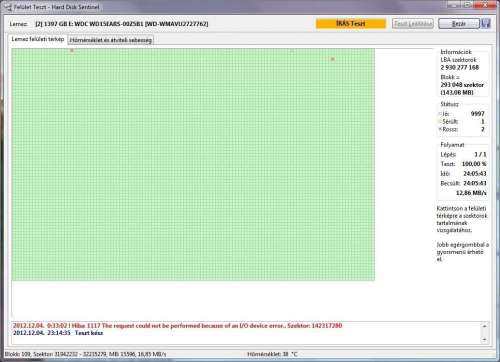Switch to the "Hőmérséklet és átviteli sebesség" tab
This screenshot has width=500, height=362.
pyautogui.click(x=111, y=40)
